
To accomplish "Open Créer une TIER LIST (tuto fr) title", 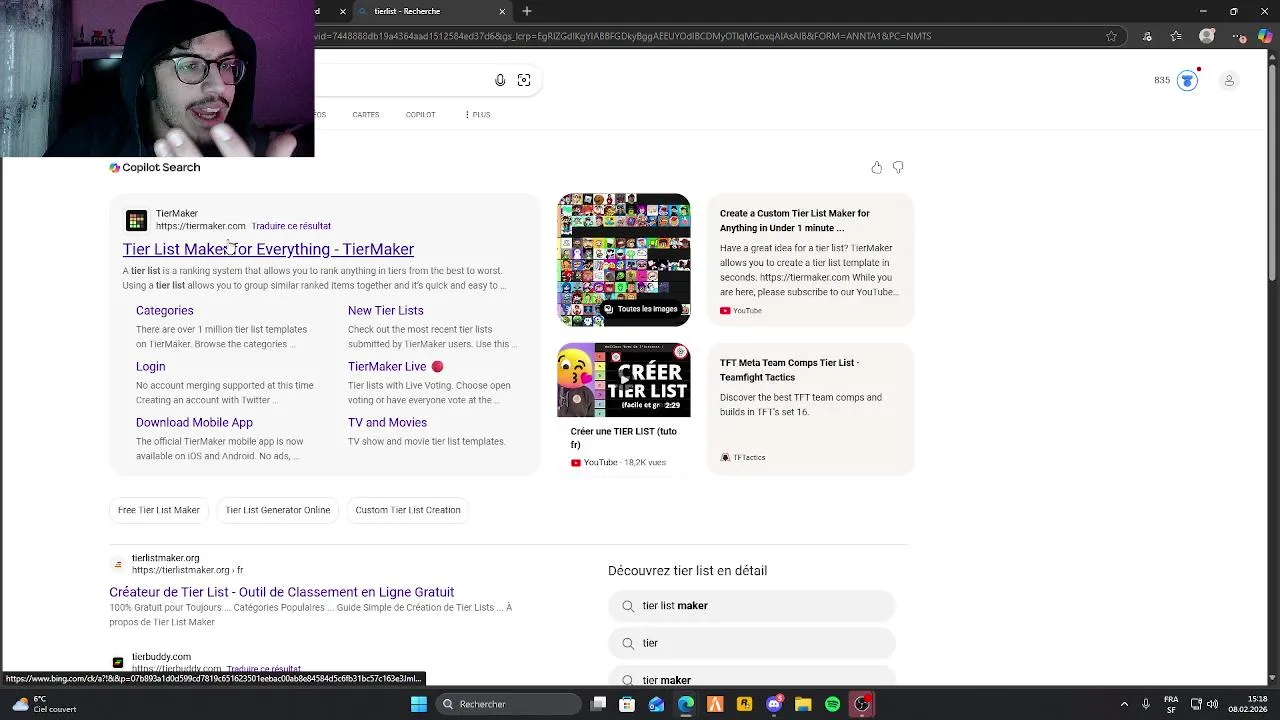I will (x=624, y=438).
